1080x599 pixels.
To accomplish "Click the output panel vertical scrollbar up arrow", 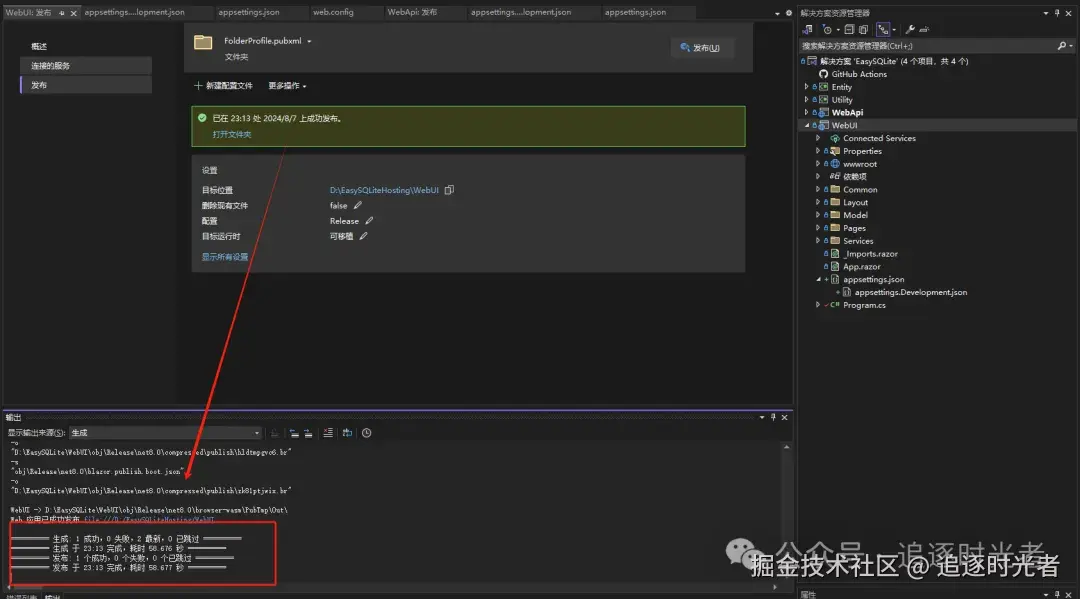I will [786, 447].
